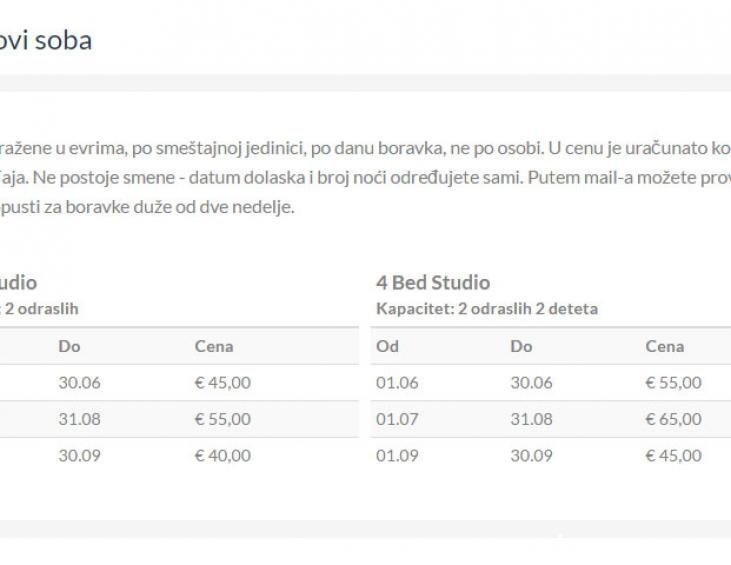The image size is (731, 565).
Task: Click the "2 odraslih" capacity text on left
Action: [x=41, y=309]
